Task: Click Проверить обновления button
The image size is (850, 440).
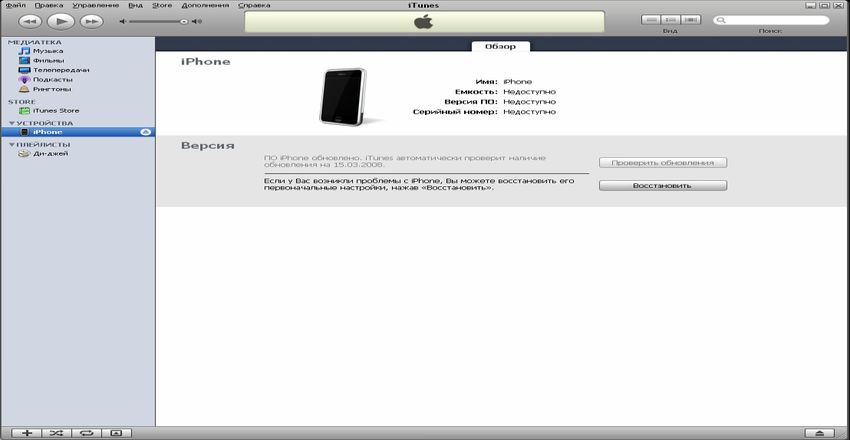Action: pos(662,163)
